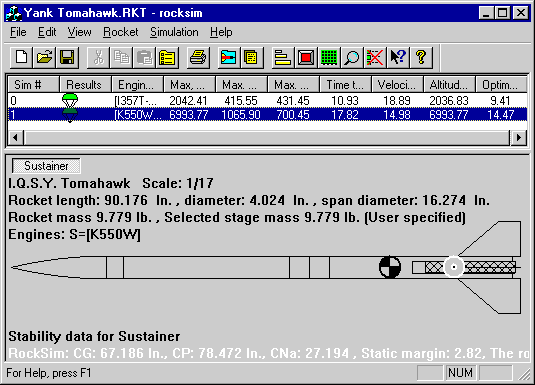The width and height of the screenshot is (535, 385).
Task: Click the Copy toolbar icon
Action: [x=121, y=57]
